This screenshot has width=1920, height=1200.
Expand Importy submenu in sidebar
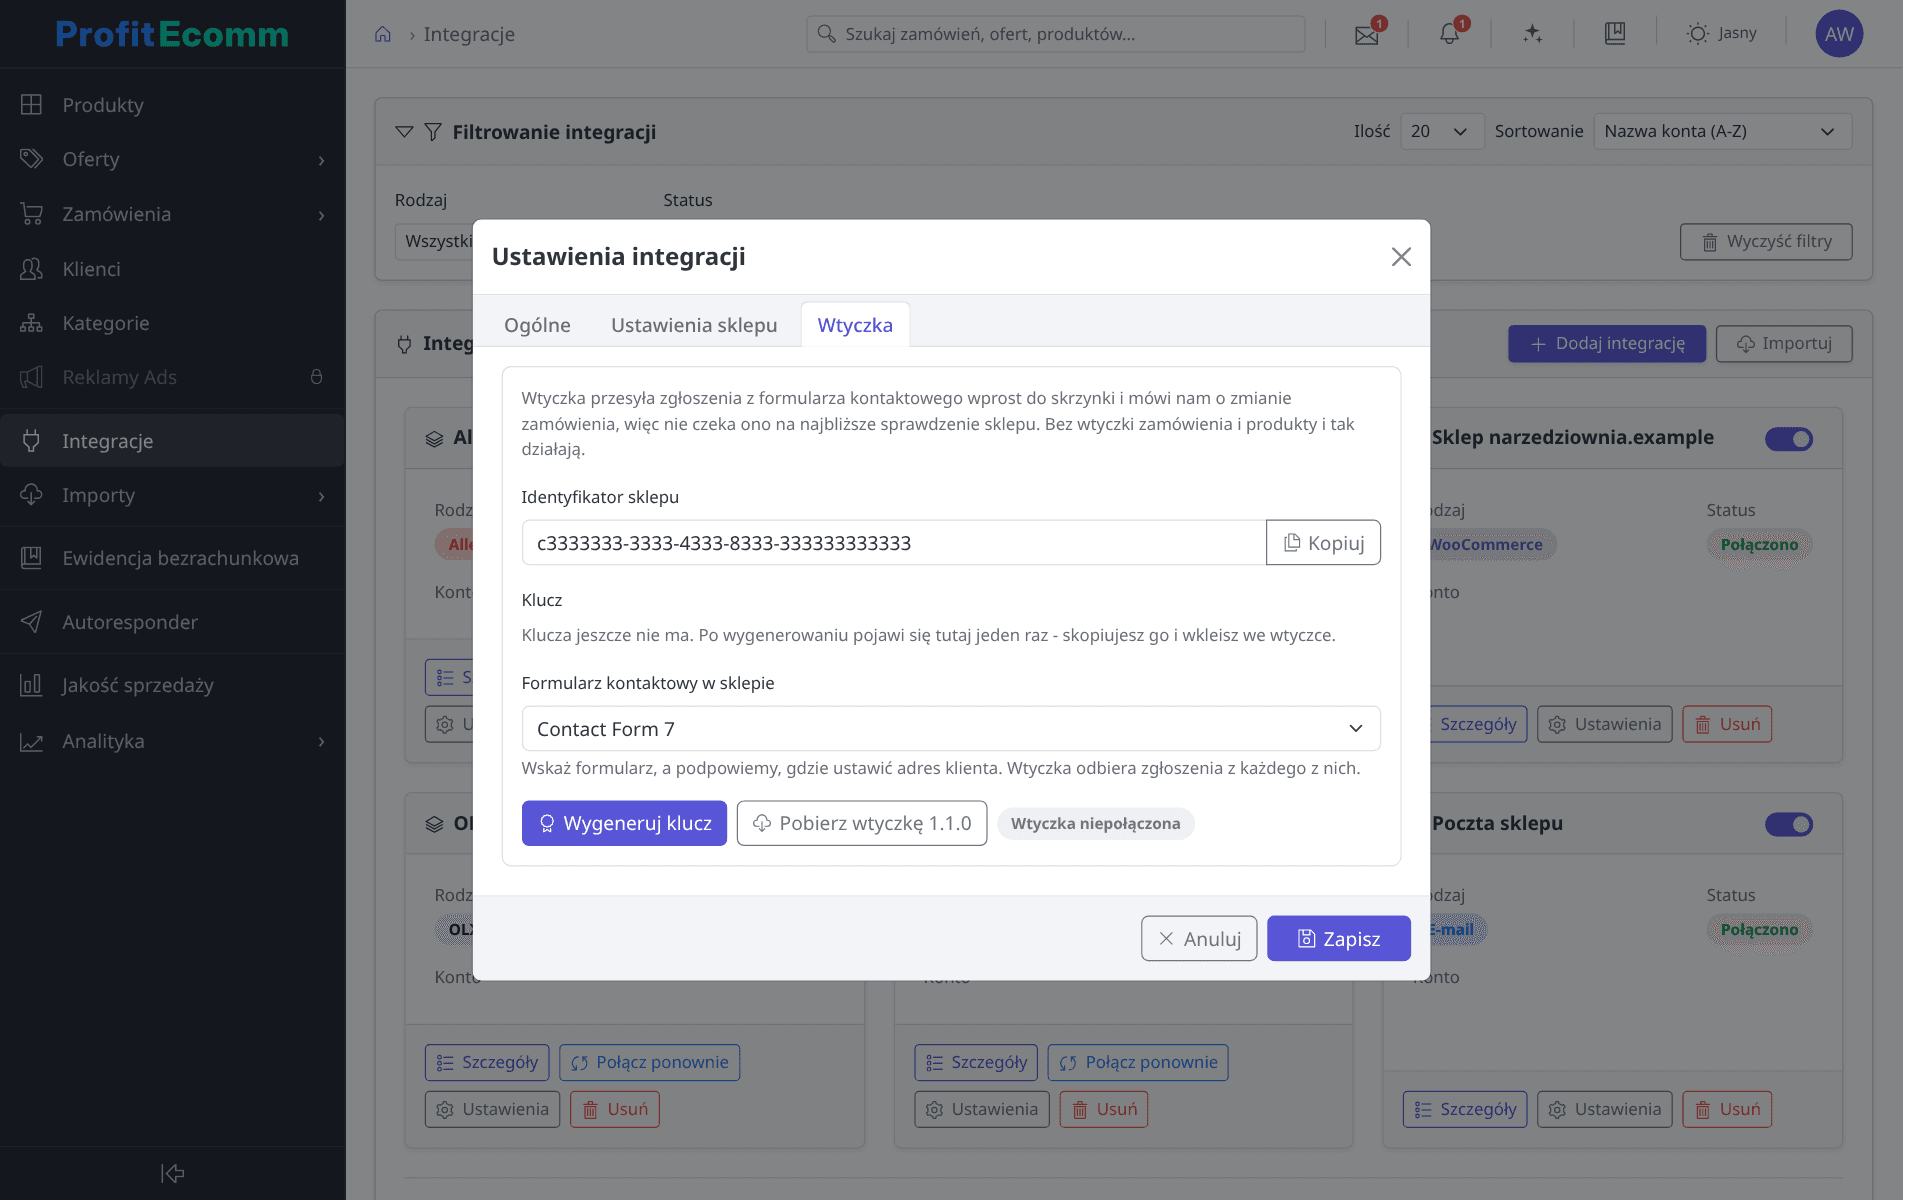coord(321,496)
